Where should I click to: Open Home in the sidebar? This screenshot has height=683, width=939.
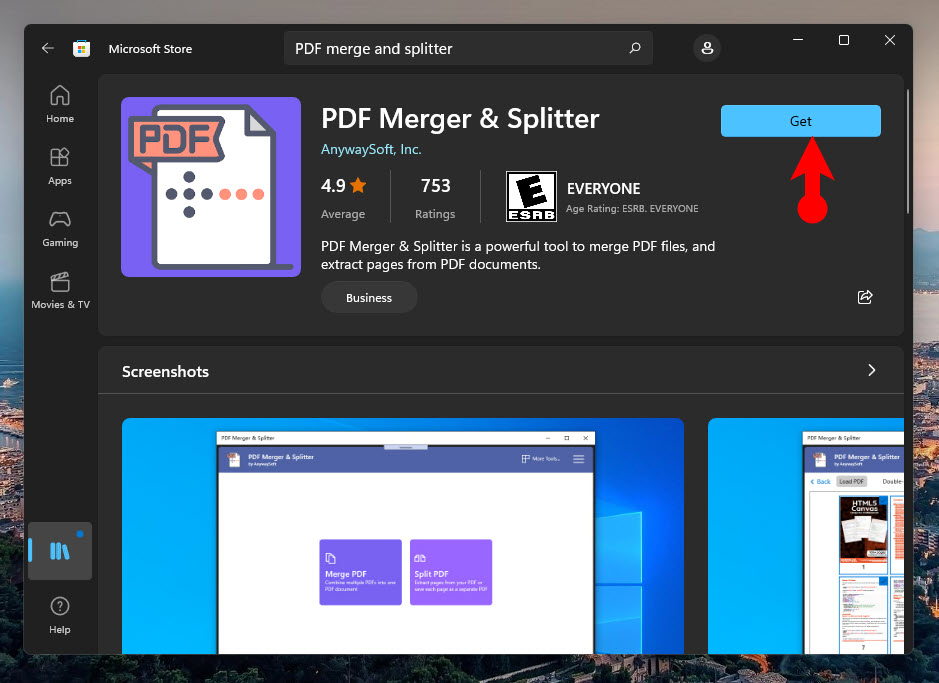click(60, 104)
